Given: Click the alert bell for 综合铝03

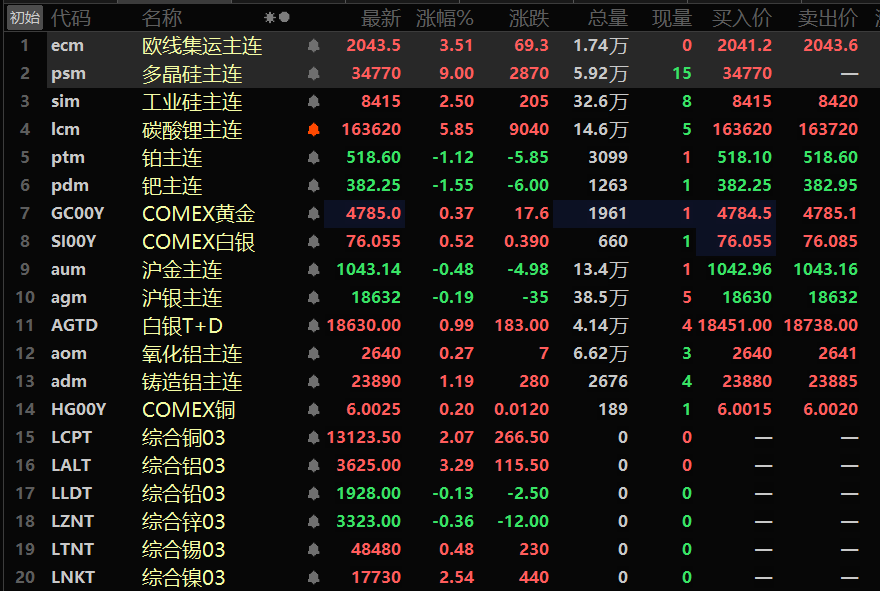Looking at the screenshot, I should pyautogui.click(x=314, y=465).
